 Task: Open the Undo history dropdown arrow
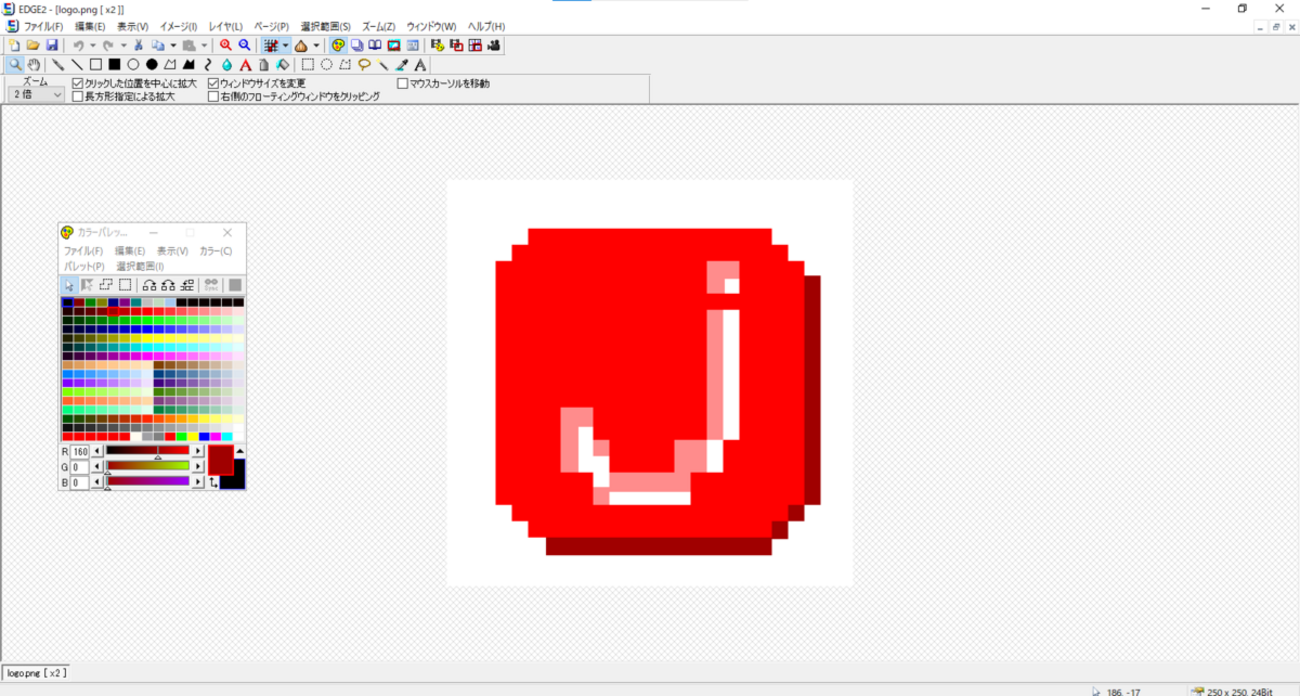[x=93, y=45]
